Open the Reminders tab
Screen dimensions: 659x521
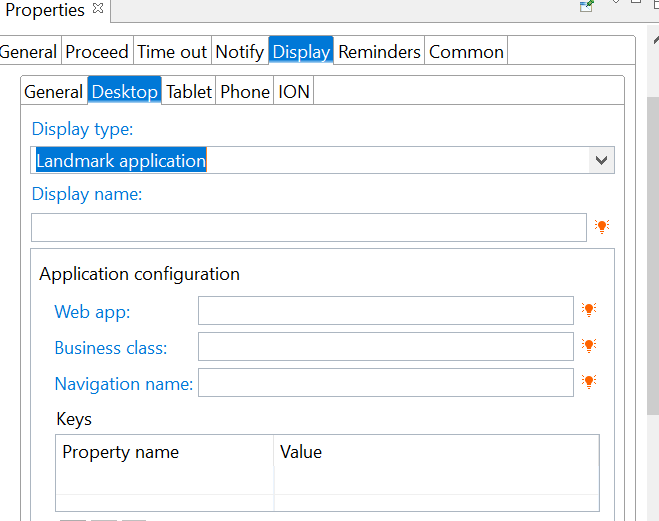click(x=379, y=52)
